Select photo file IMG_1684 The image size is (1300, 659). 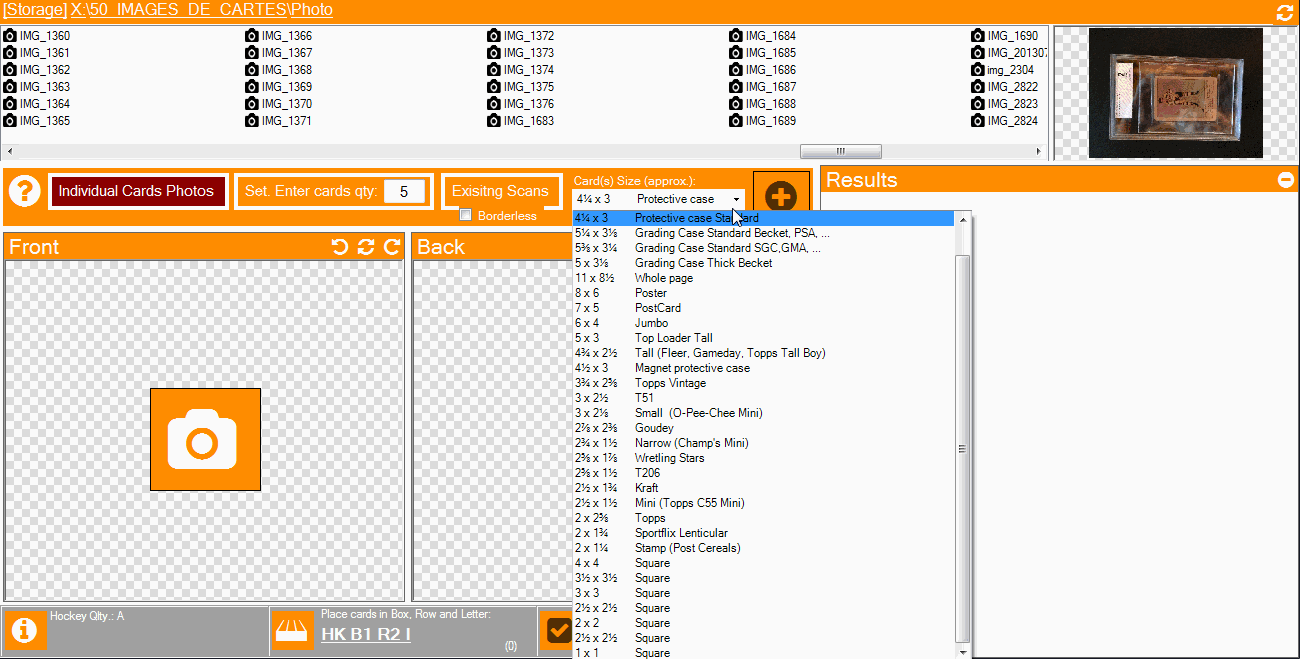point(763,36)
